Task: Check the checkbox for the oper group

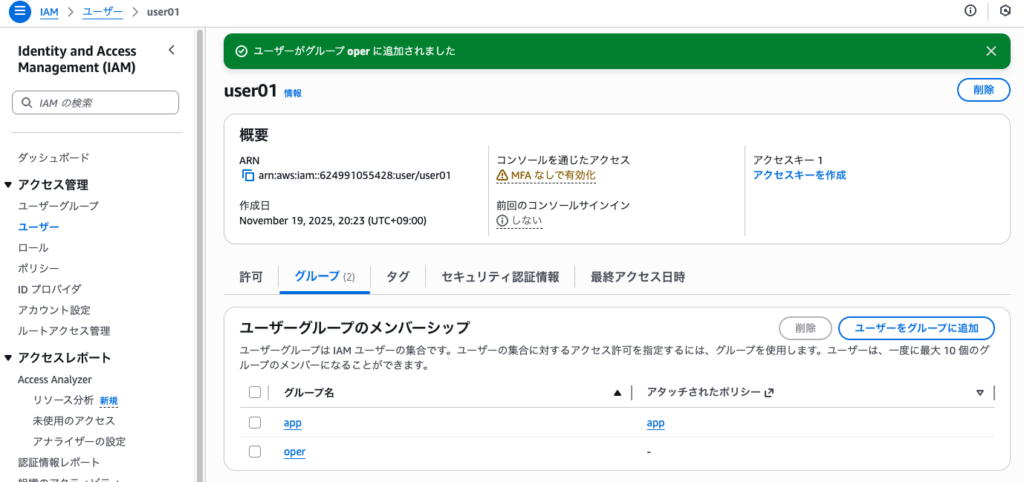Action: pos(255,452)
